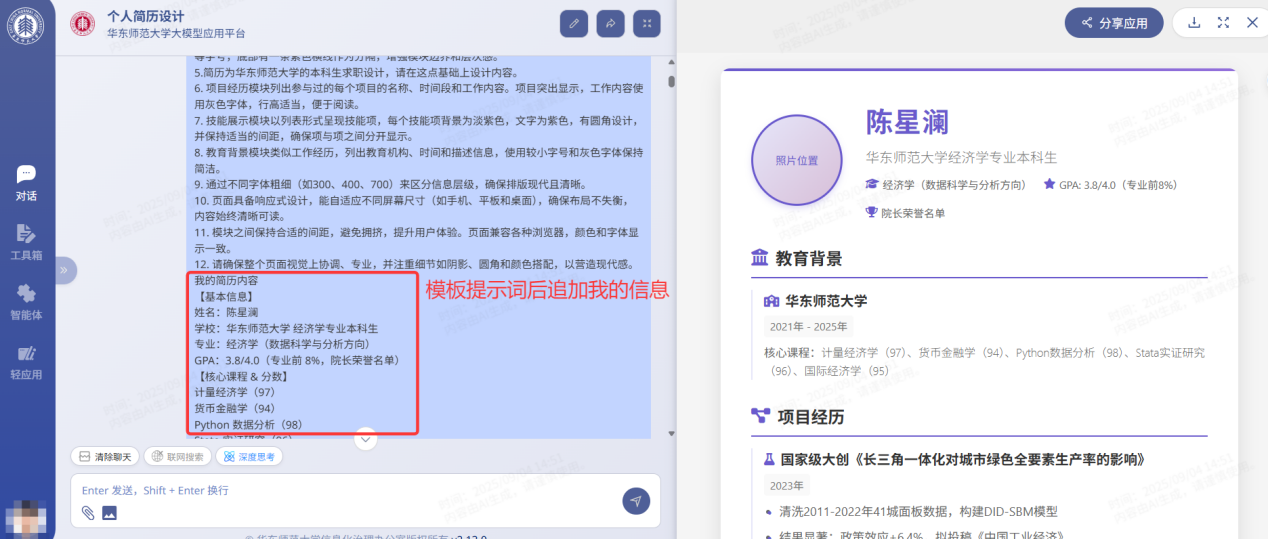Open the 工具箱 toolbox tab
The width and height of the screenshot is (1268, 539).
(x=27, y=242)
